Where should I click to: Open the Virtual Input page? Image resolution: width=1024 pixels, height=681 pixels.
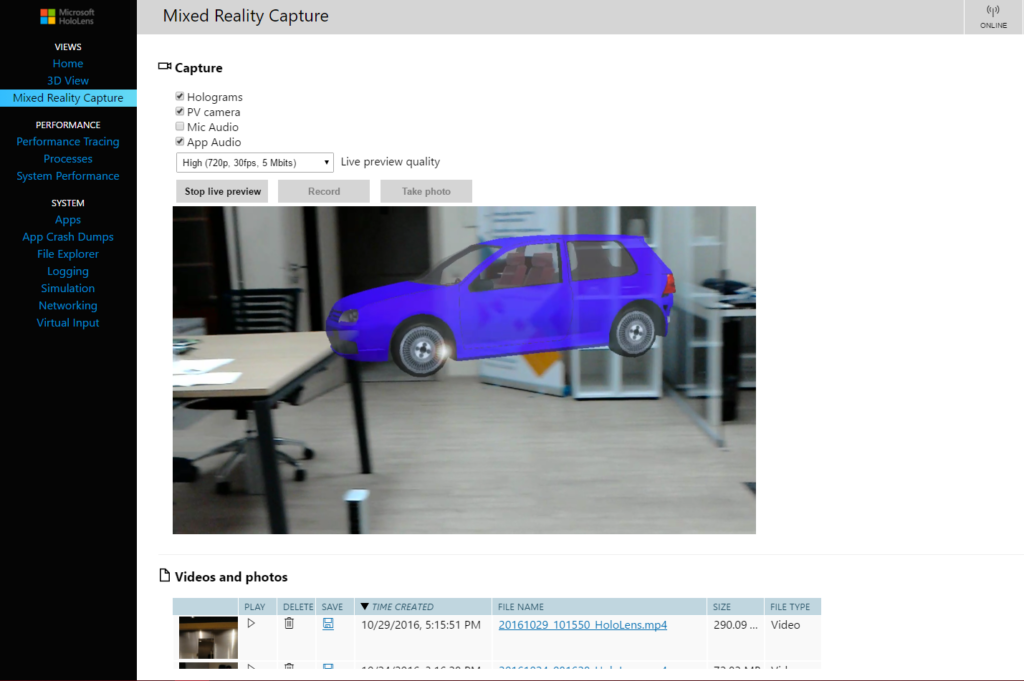pyautogui.click(x=68, y=323)
